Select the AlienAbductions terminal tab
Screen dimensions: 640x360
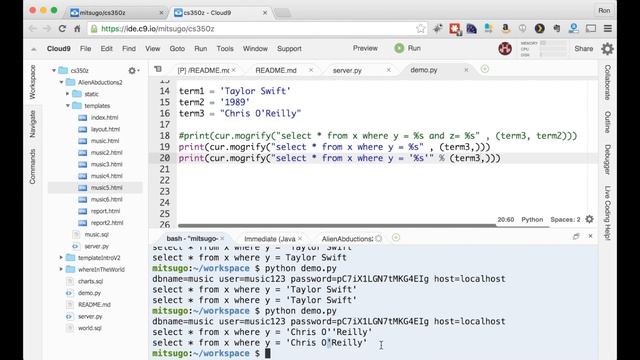347,239
